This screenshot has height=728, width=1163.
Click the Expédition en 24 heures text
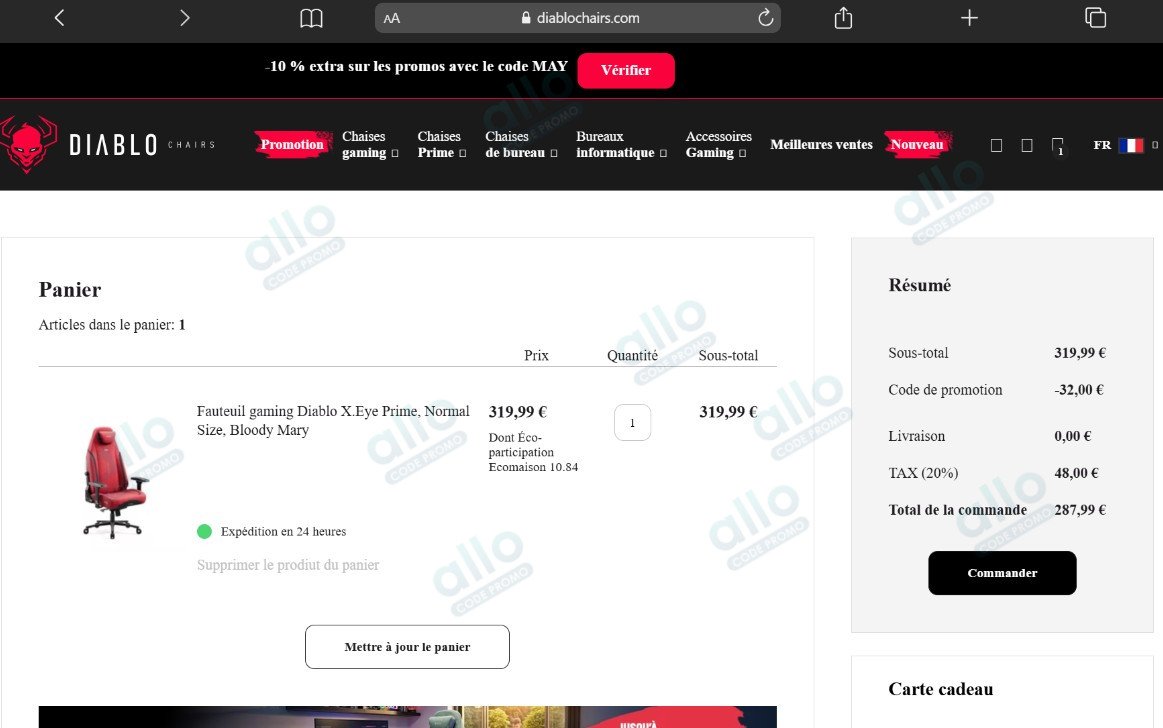(283, 532)
